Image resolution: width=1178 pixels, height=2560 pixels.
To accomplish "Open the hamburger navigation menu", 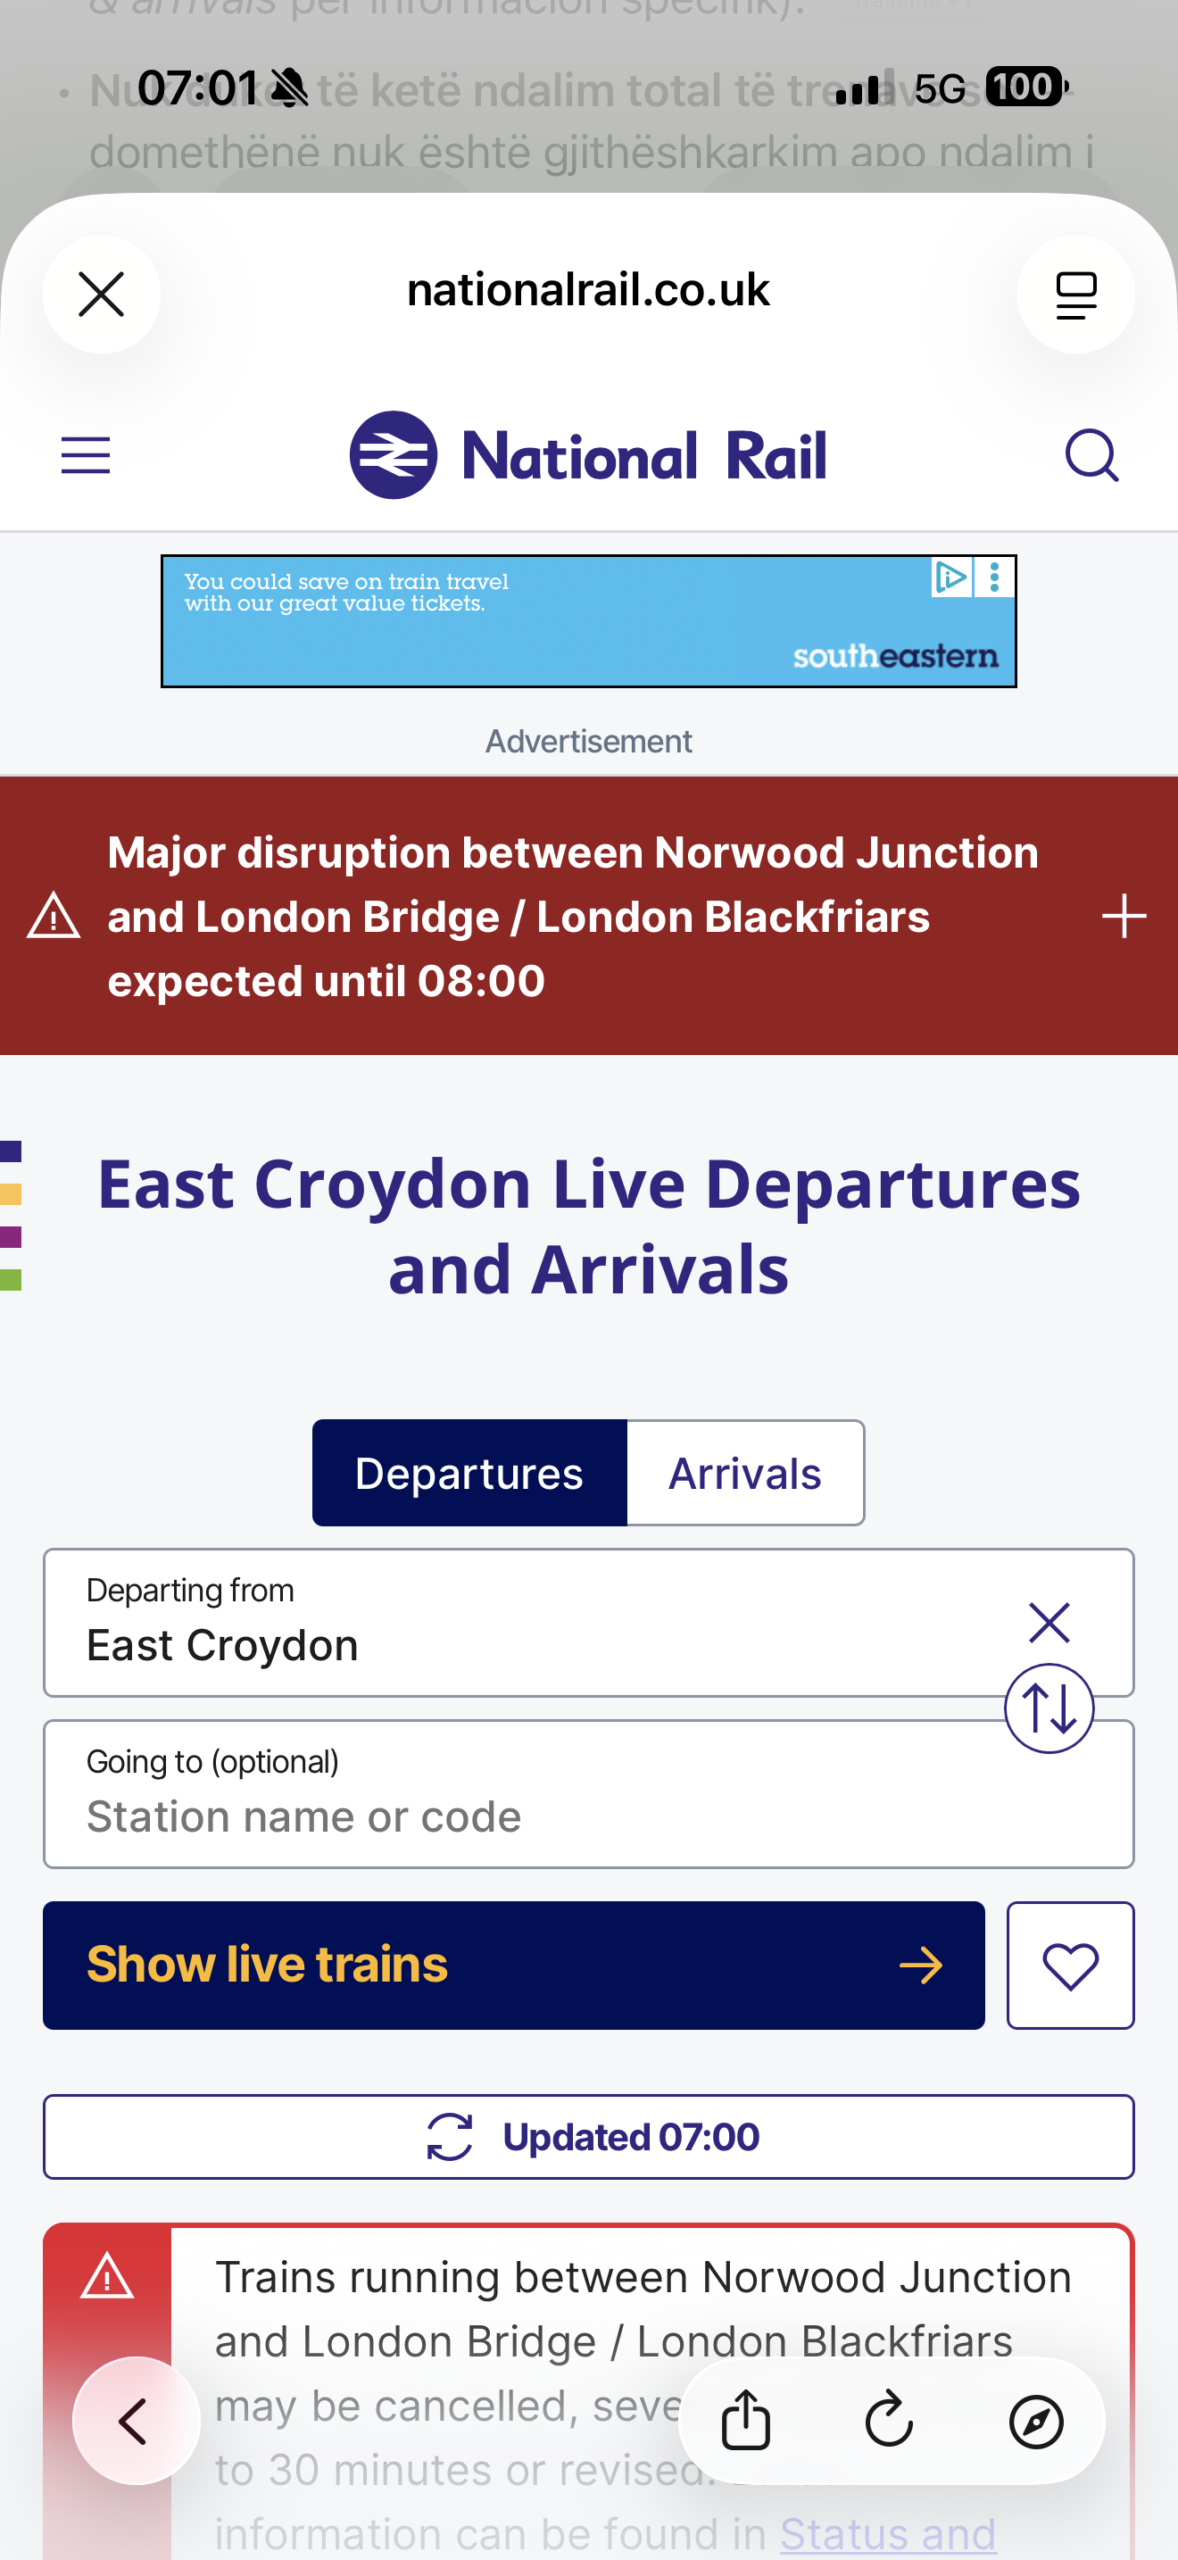I will (86, 456).
